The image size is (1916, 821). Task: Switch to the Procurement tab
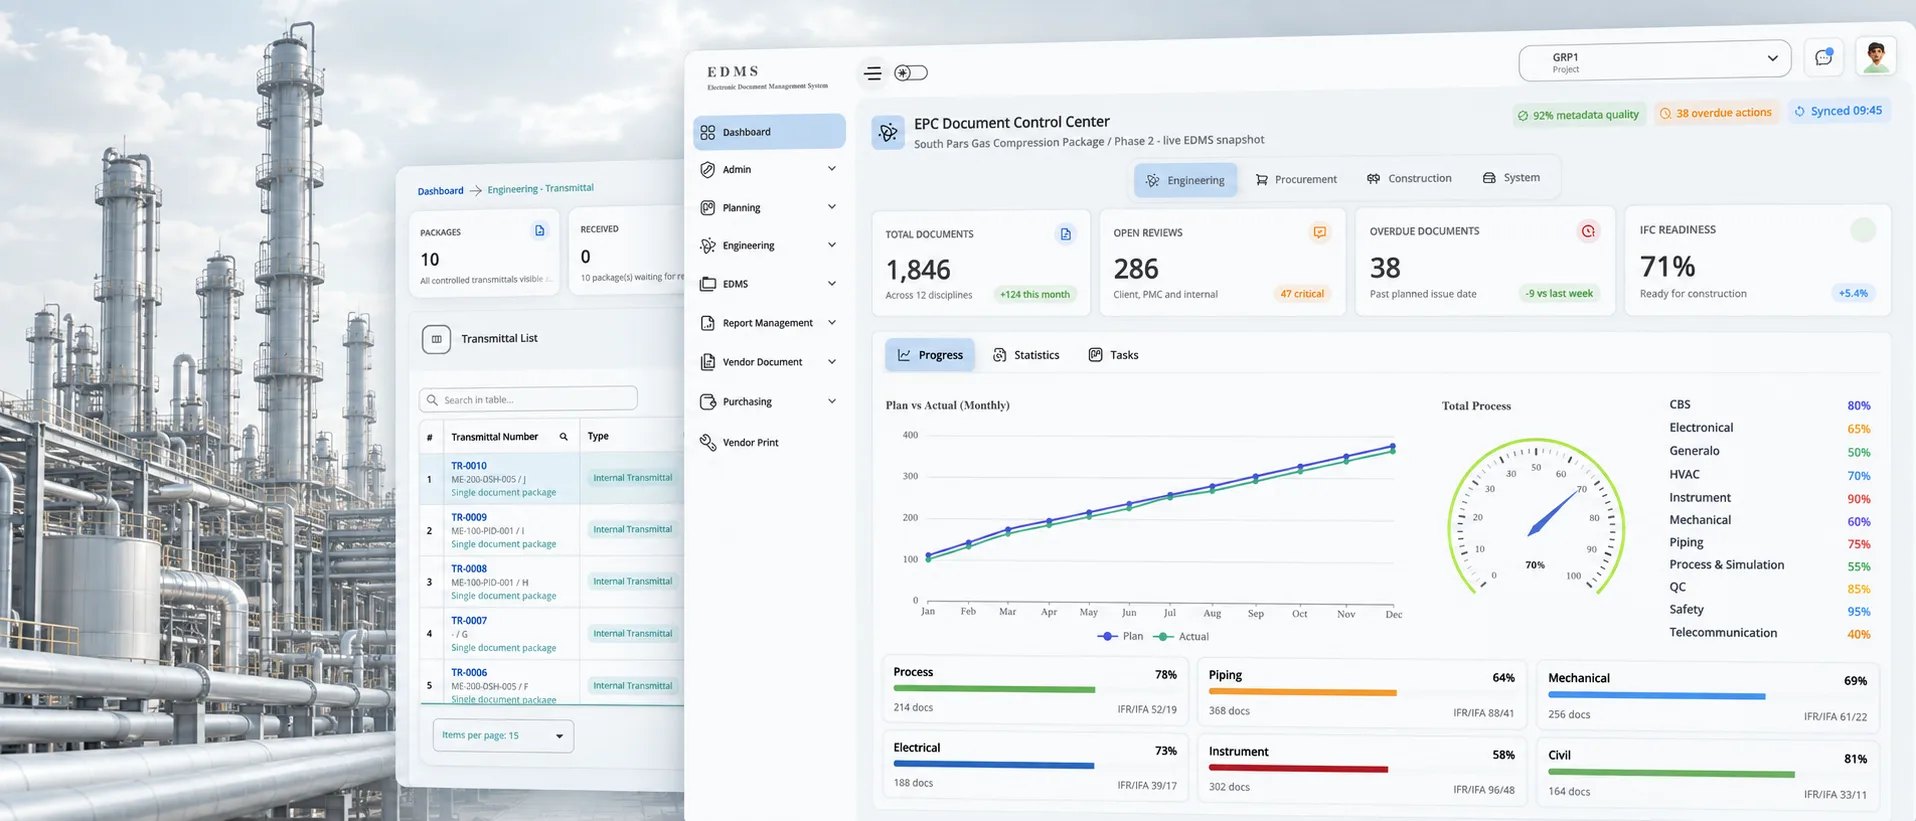pos(1296,179)
